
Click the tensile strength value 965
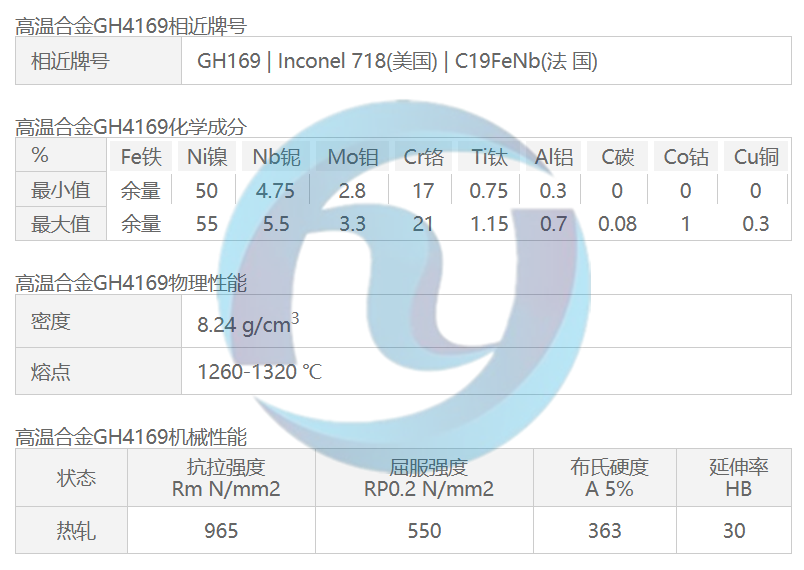tap(221, 531)
